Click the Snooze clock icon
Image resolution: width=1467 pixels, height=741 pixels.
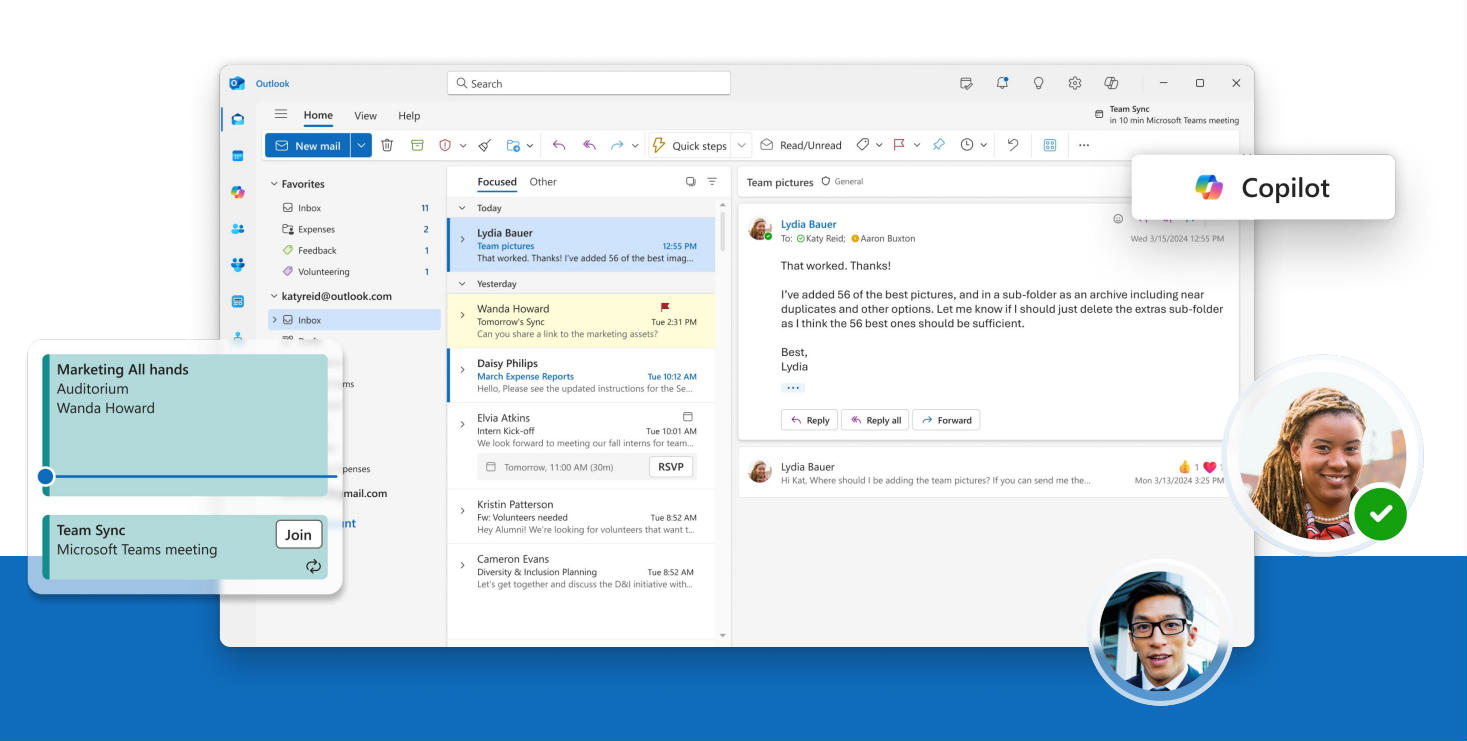click(x=967, y=145)
